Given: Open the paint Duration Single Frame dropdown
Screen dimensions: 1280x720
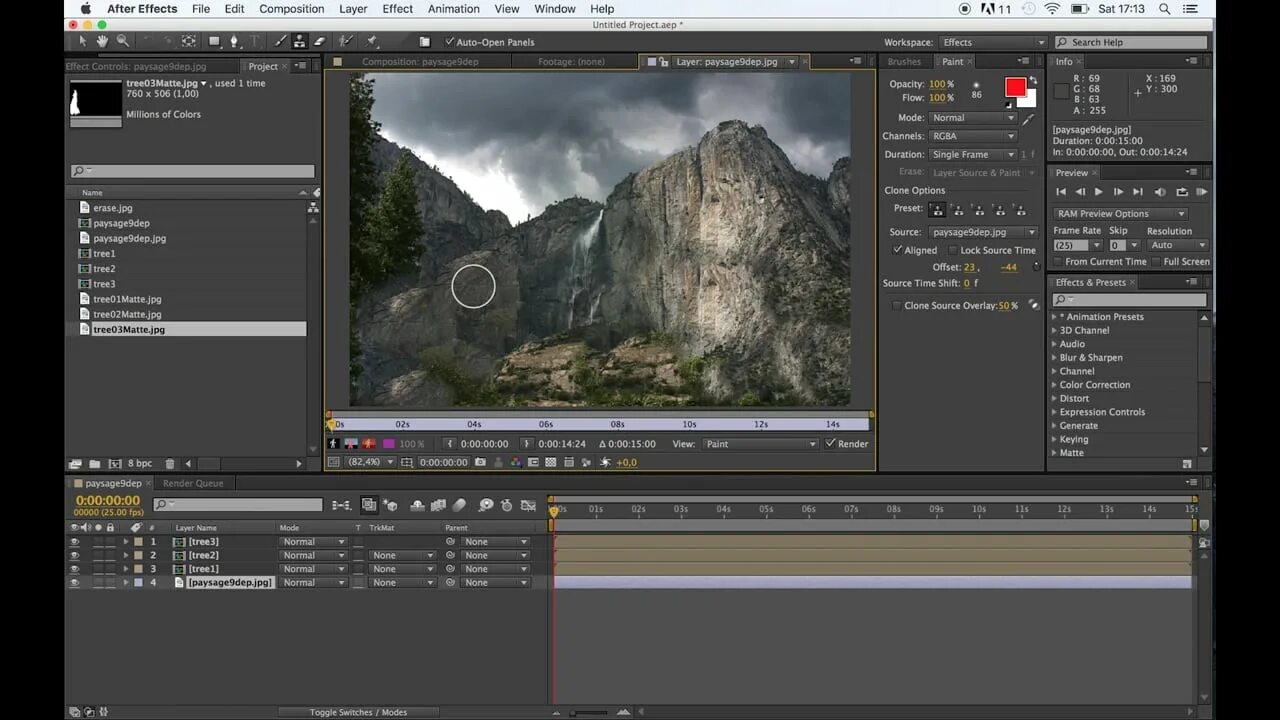Looking at the screenshot, I should click(x=972, y=155).
